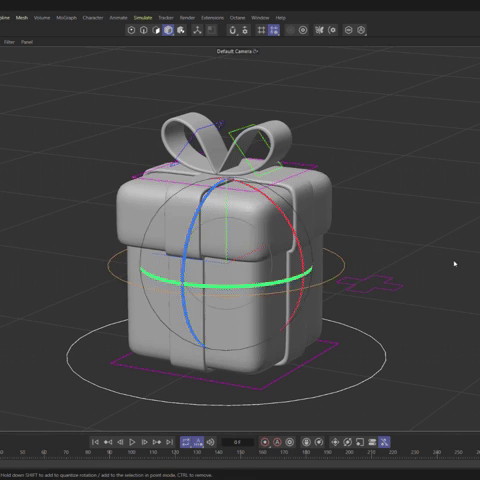Open the Animate menu
This screenshot has width=480, height=480.
click(118, 18)
